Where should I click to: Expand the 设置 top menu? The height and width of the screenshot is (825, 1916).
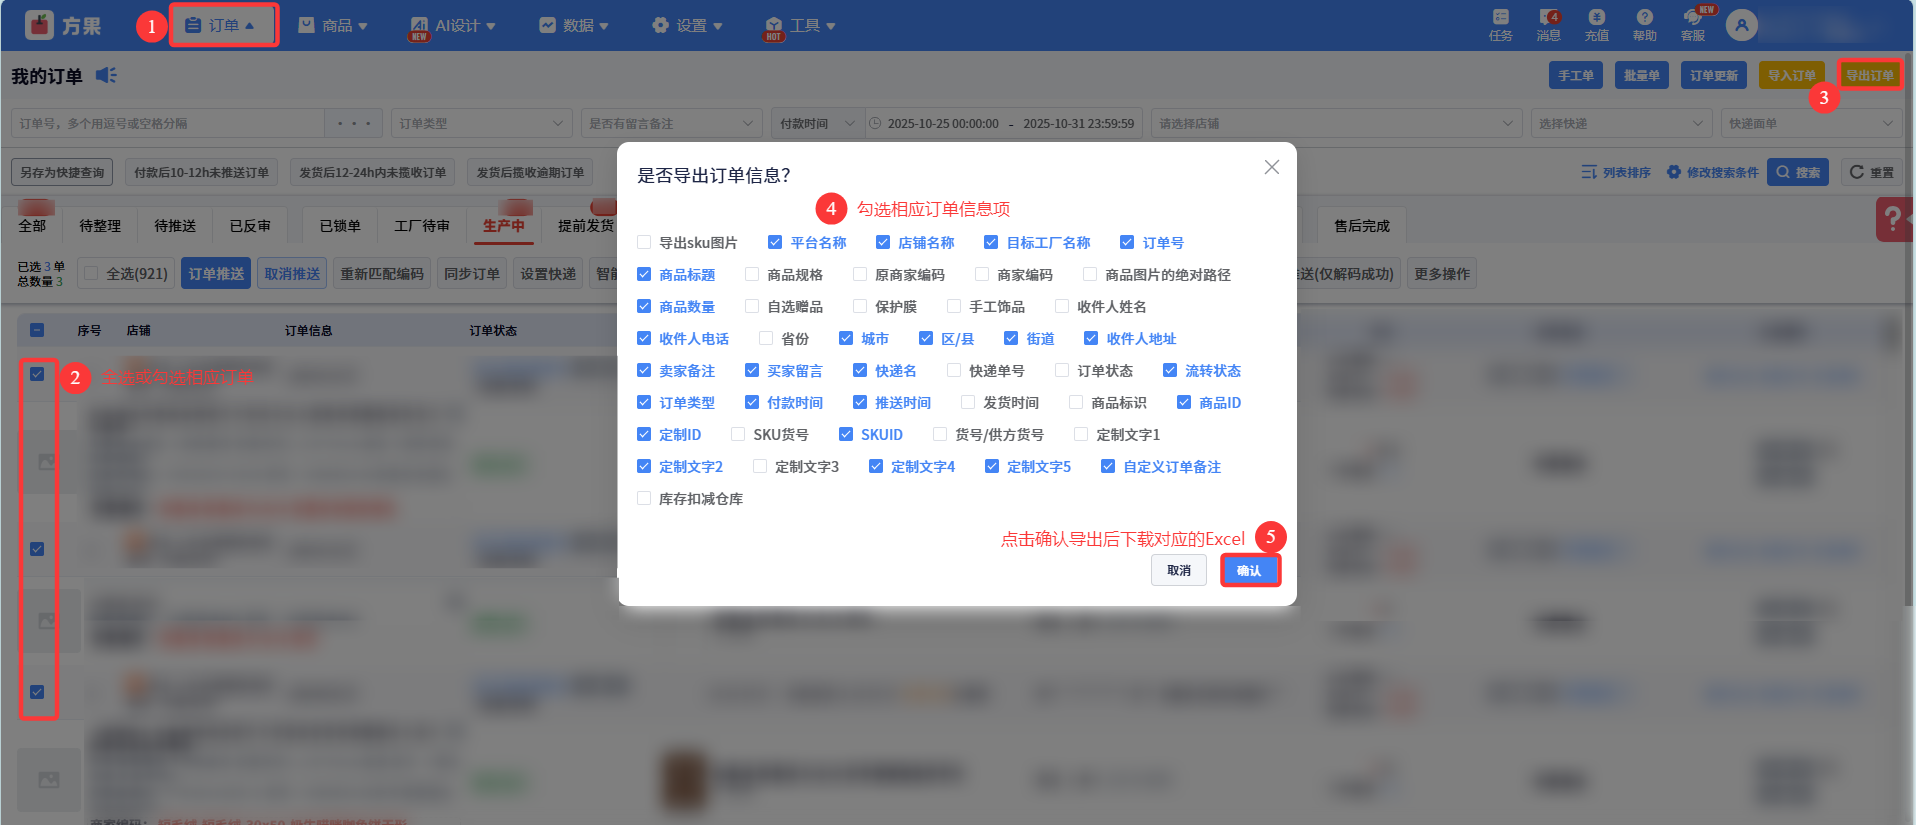coord(687,25)
